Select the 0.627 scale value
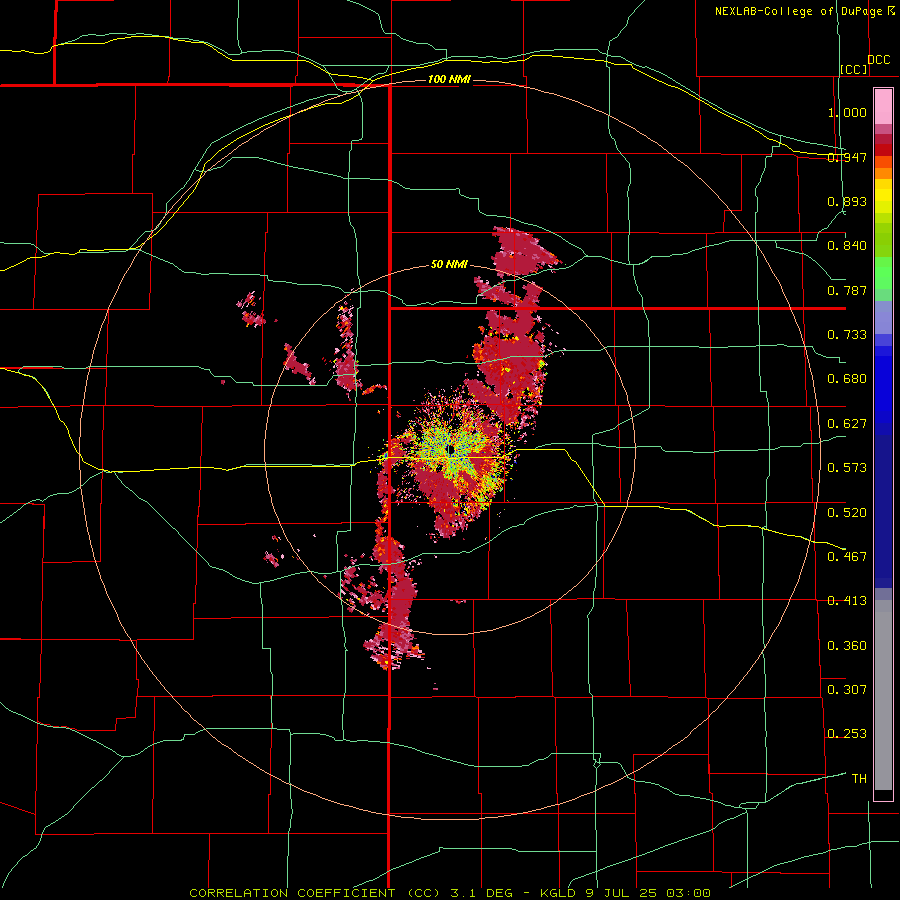Image resolution: width=900 pixels, height=900 pixels. click(x=847, y=424)
